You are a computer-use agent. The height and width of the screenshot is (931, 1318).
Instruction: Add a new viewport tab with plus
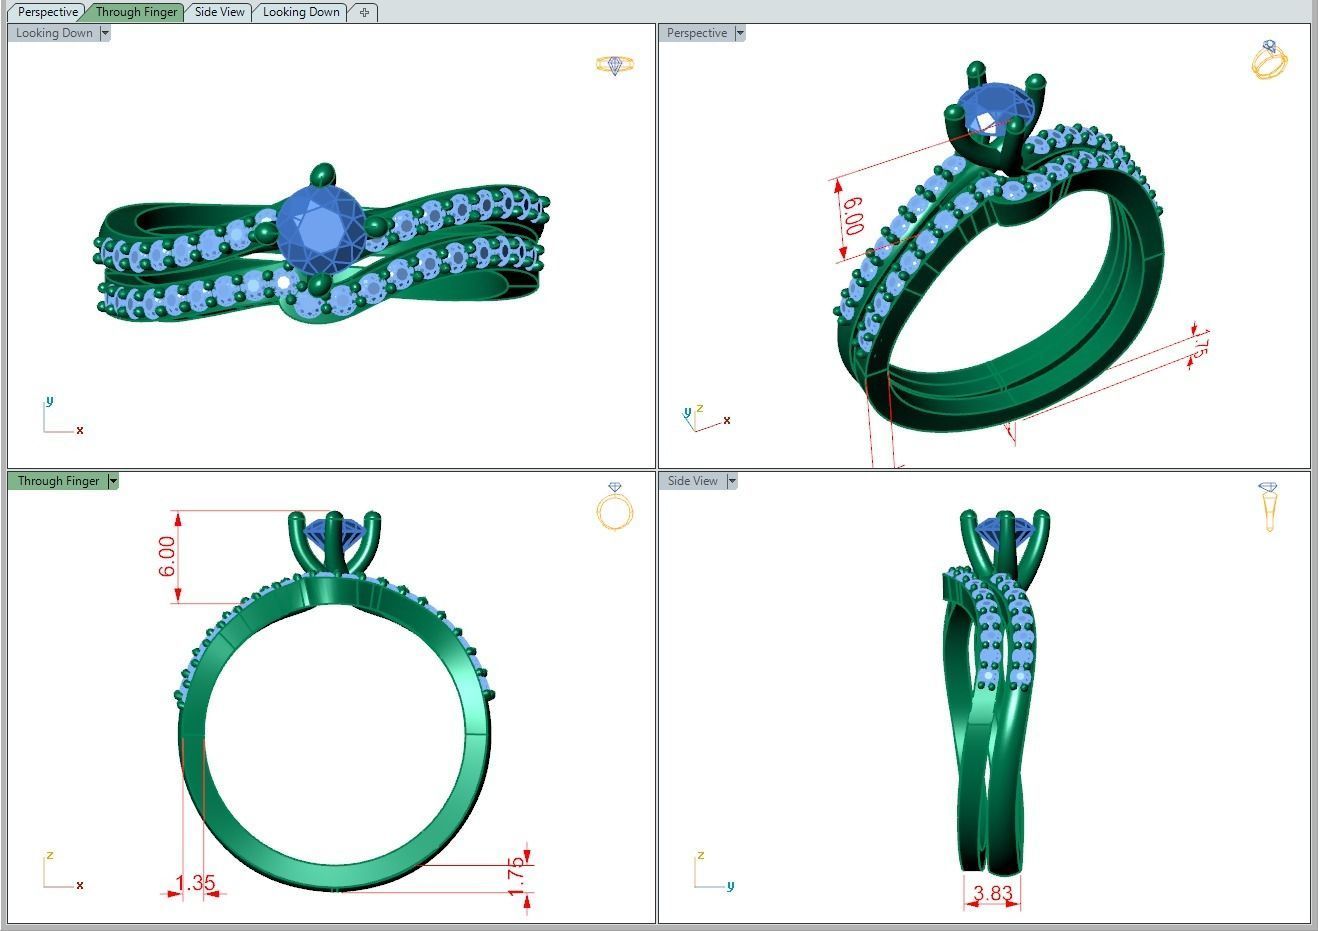364,12
